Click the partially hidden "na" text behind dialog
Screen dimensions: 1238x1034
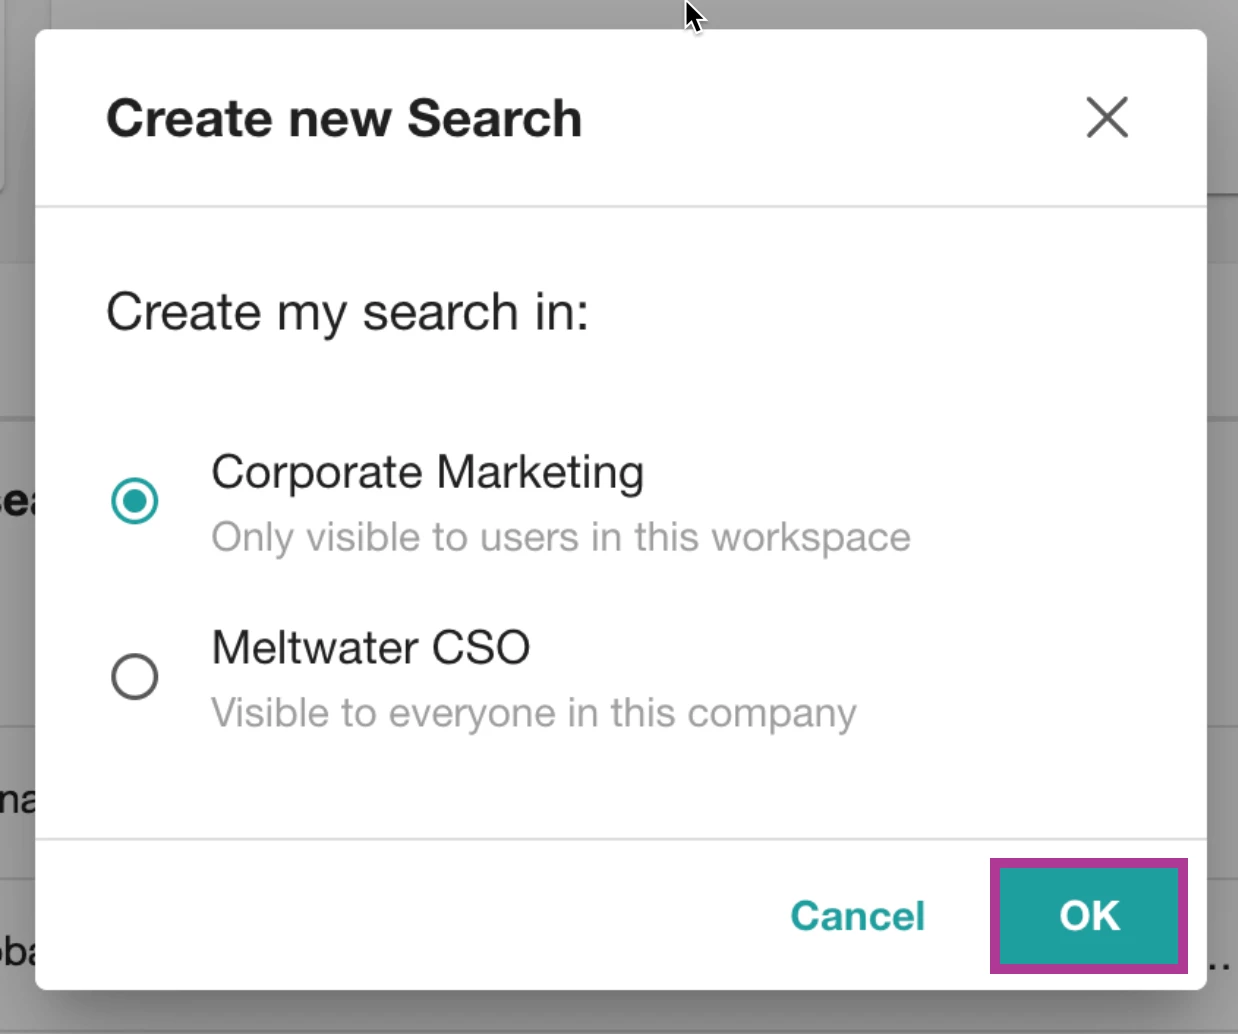tap(16, 800)
